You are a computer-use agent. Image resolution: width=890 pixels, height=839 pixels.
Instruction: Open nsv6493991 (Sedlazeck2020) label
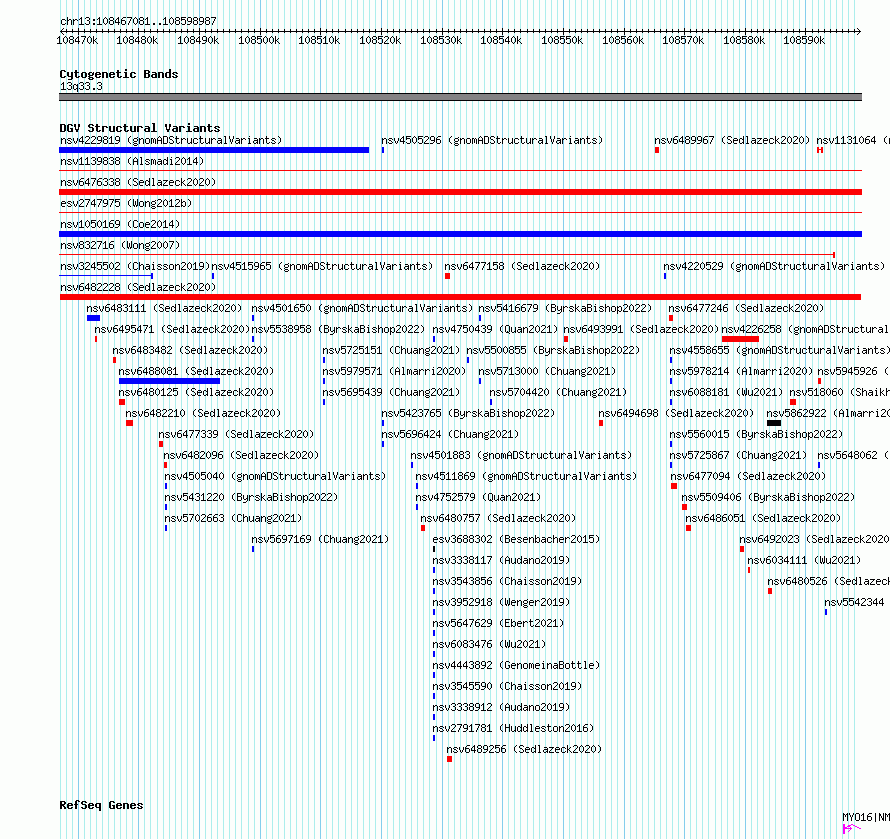pyautogui.click(x=641, y=329)
